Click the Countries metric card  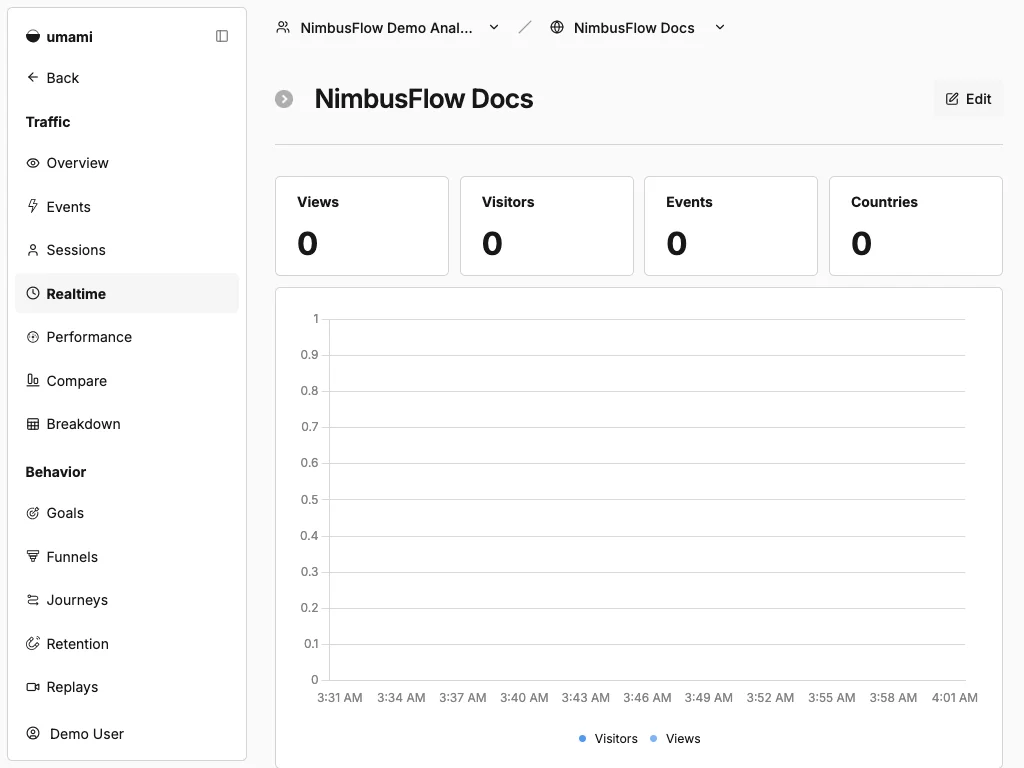click(x=916, y=226)
